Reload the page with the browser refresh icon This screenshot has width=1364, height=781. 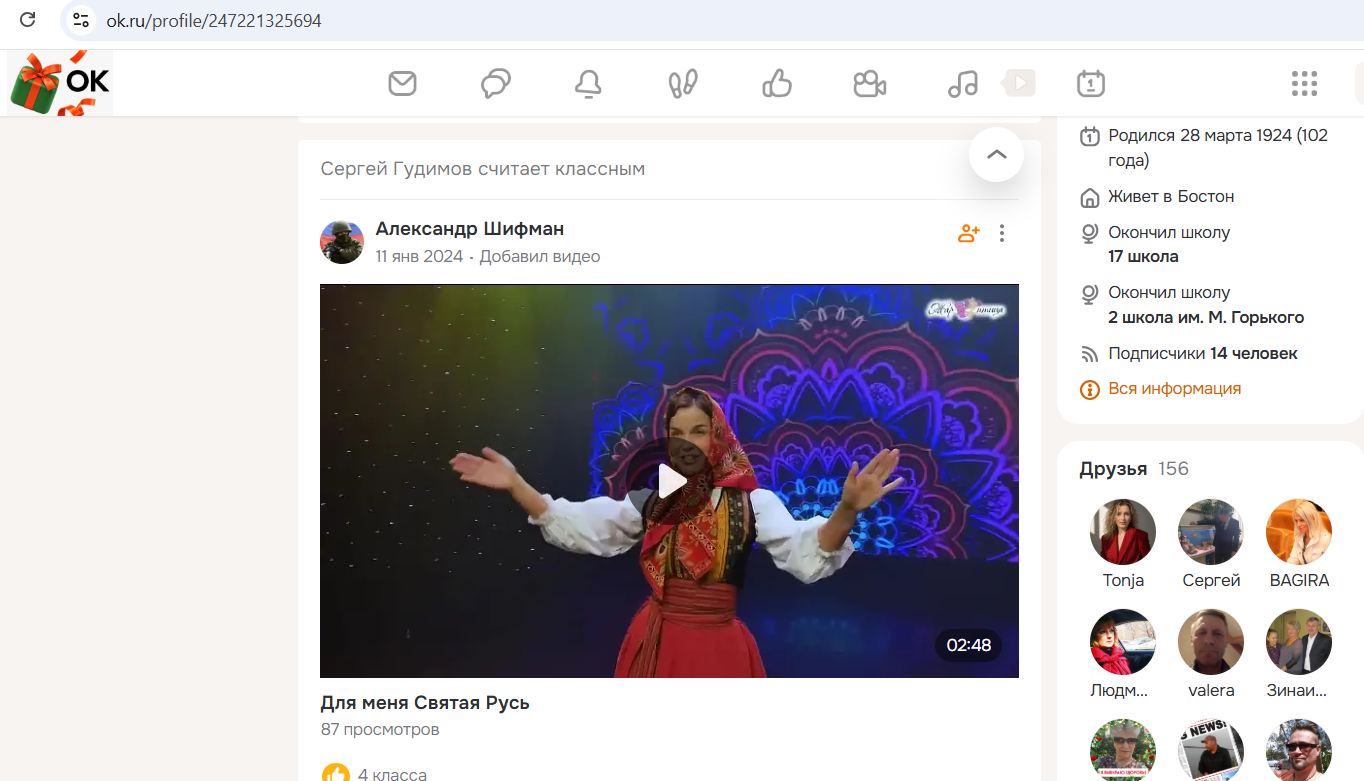click(x=27, y=19)
